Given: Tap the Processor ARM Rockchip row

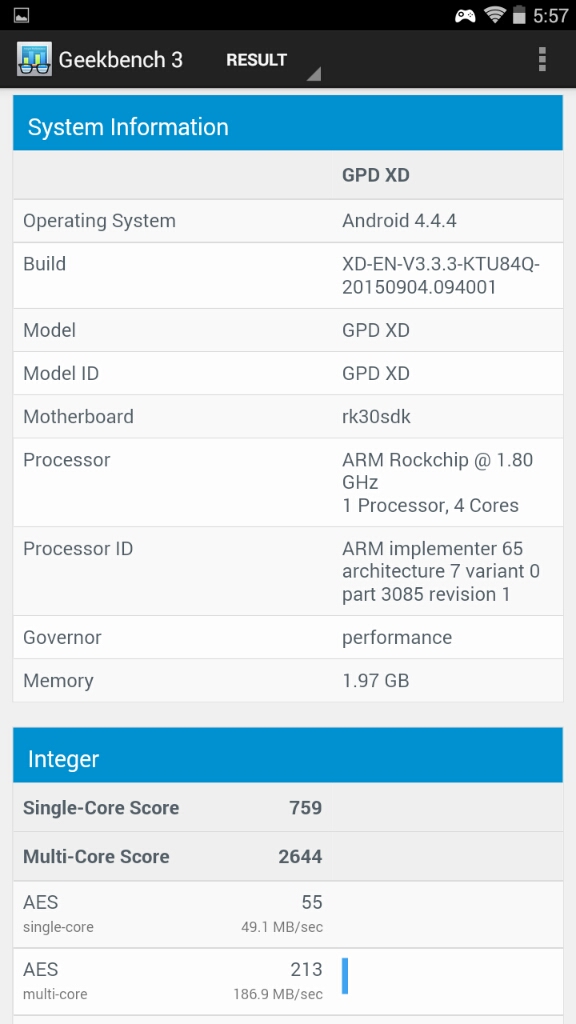Looking at the screenshot, I should (x=288, y=483).
